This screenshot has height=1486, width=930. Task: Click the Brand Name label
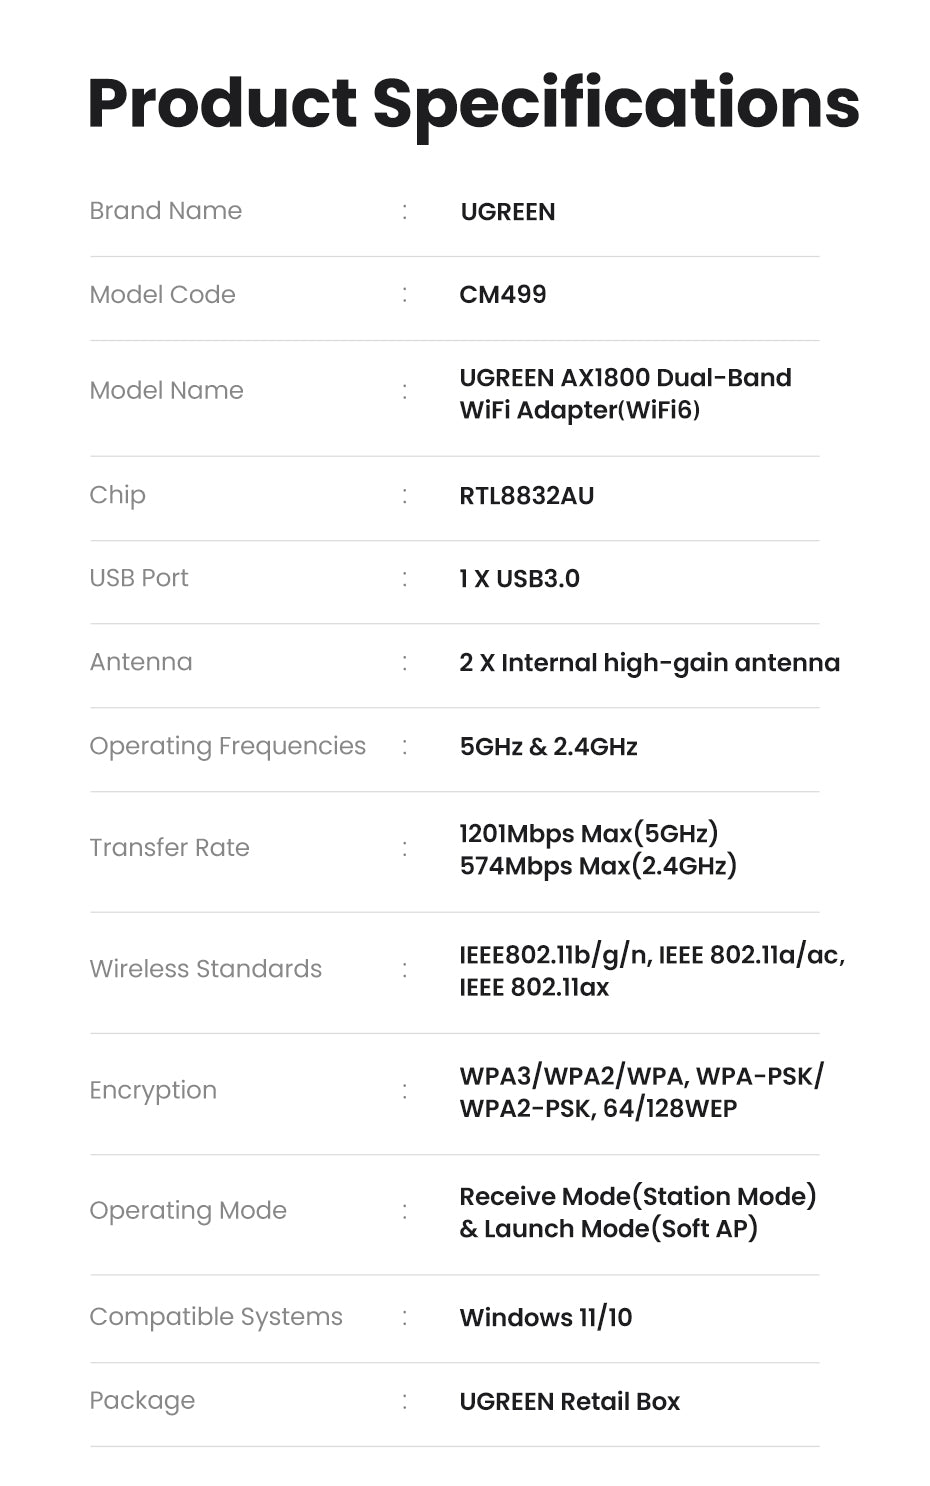(x=166, y=211)
